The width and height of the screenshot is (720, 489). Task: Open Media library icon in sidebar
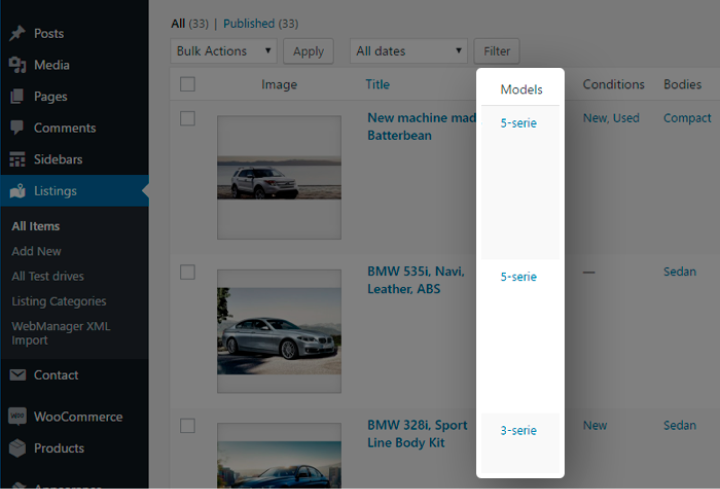coord(17,65)
